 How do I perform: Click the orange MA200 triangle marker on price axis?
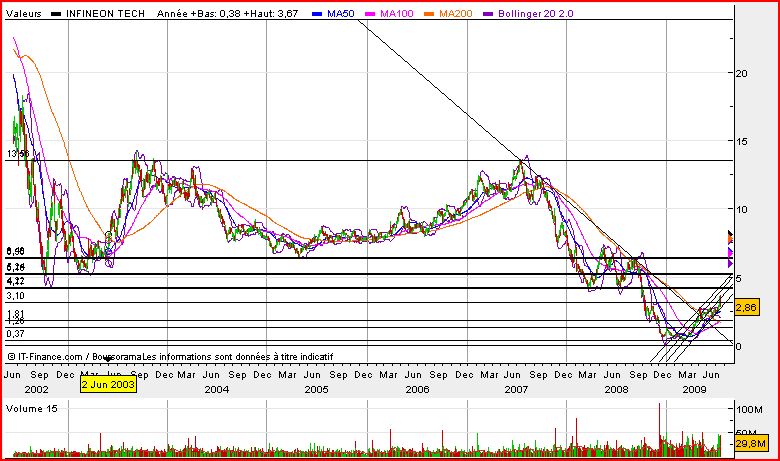pos(730,240)
